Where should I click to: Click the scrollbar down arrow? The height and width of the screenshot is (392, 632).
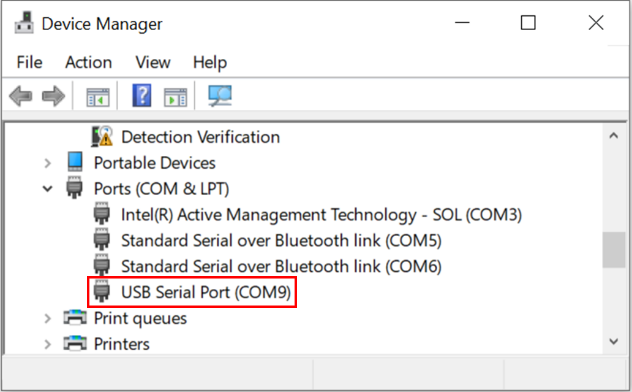(x=613, y=342)
